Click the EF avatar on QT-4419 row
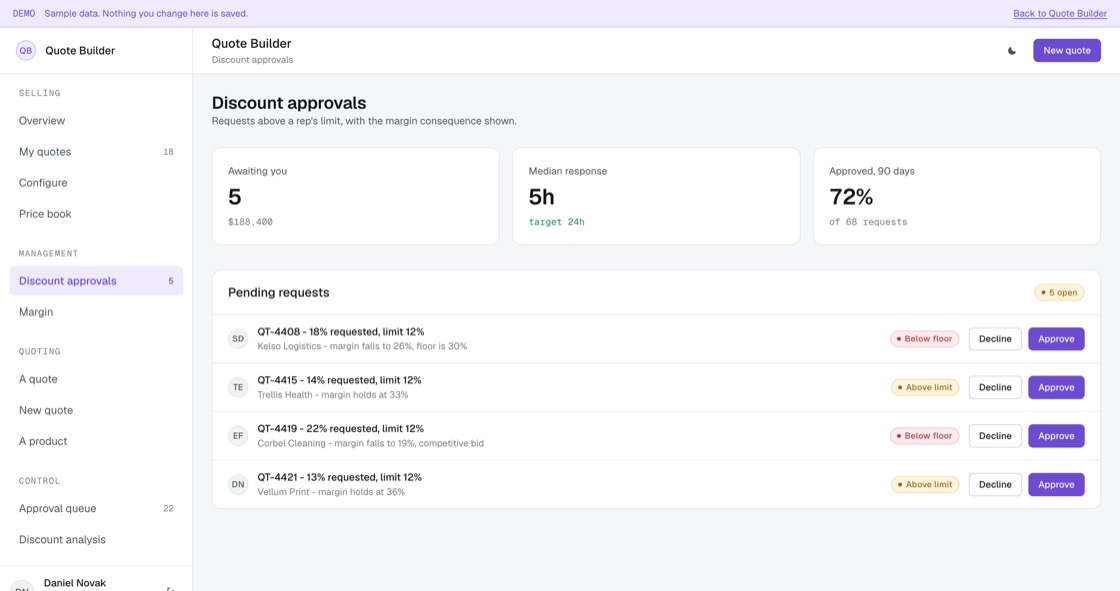Image resolution: width=1120 pixels, height=591 pixels. pos(238,436)
